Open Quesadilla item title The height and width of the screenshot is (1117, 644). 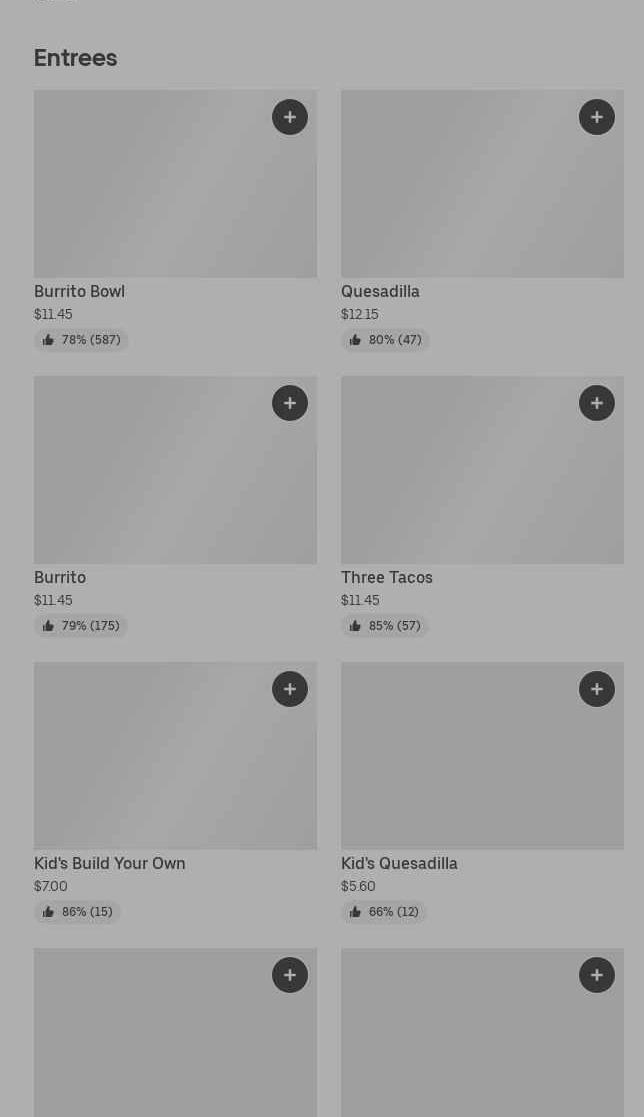[x=380, y=291]
